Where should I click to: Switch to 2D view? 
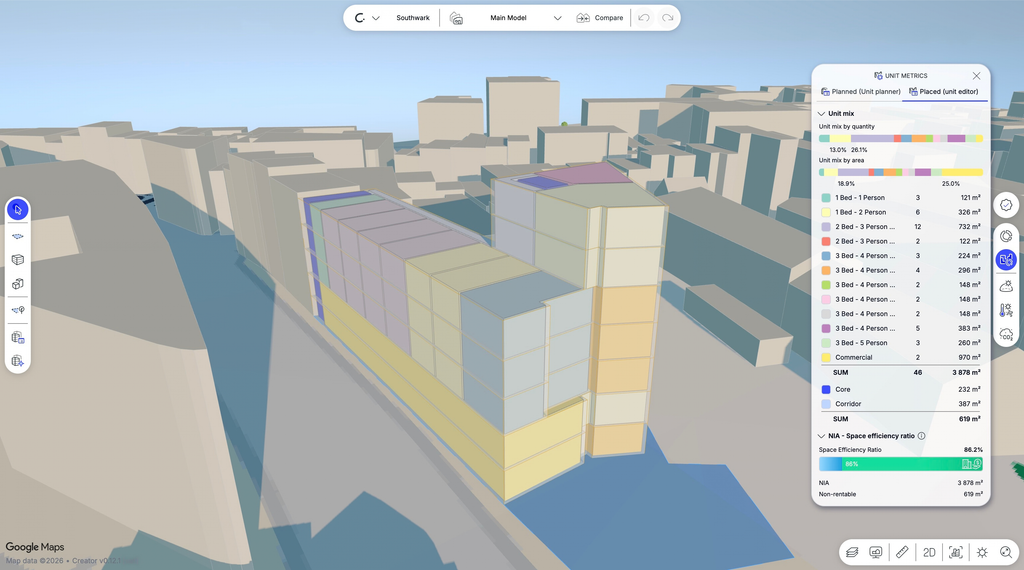click(x=929, y=552)
